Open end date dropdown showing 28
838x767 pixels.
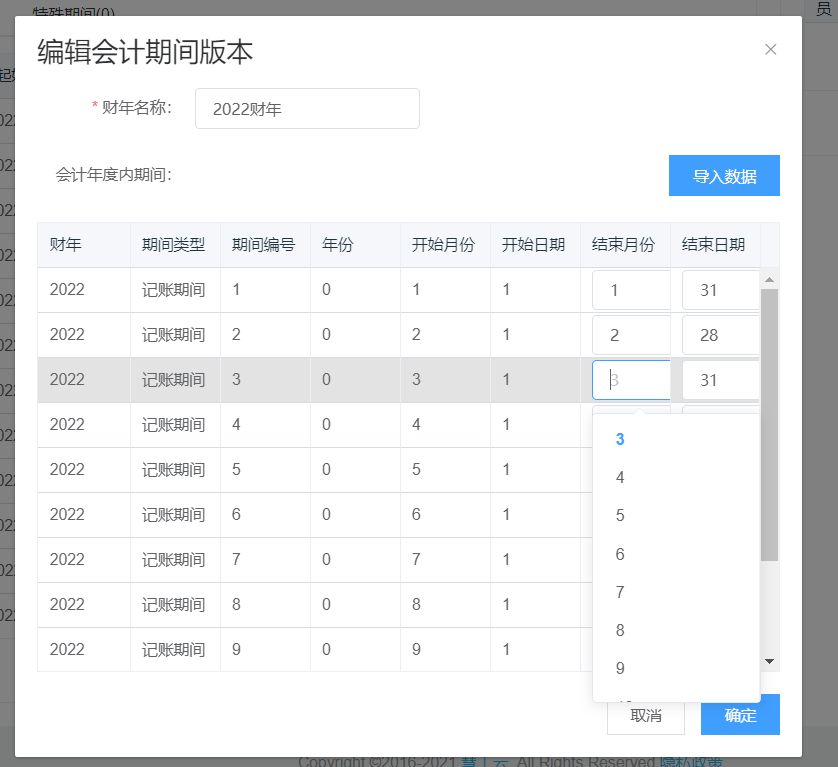[x=720, y=335]
